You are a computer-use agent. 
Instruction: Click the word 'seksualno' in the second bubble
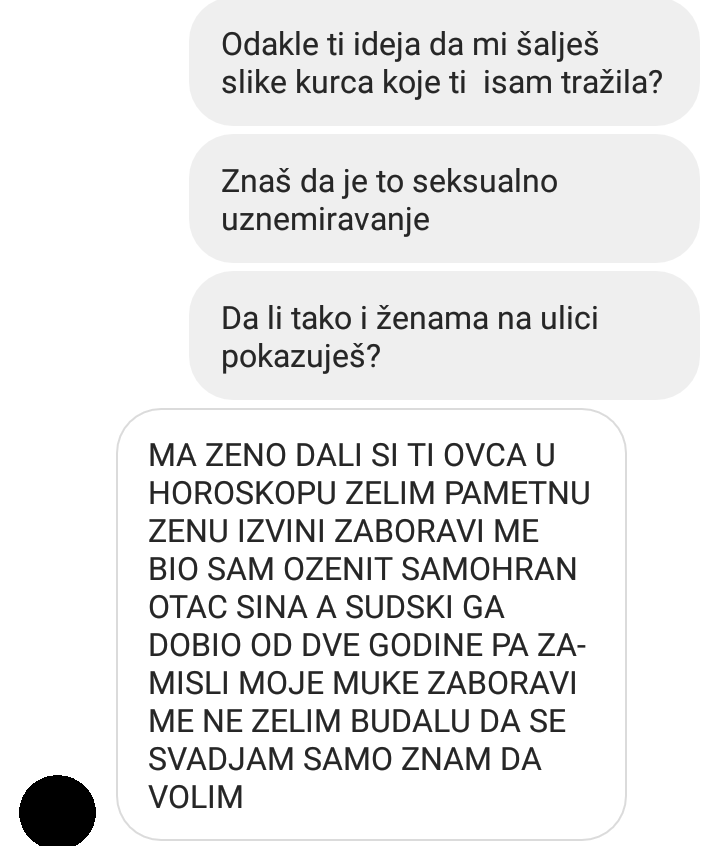pos(485,181)
